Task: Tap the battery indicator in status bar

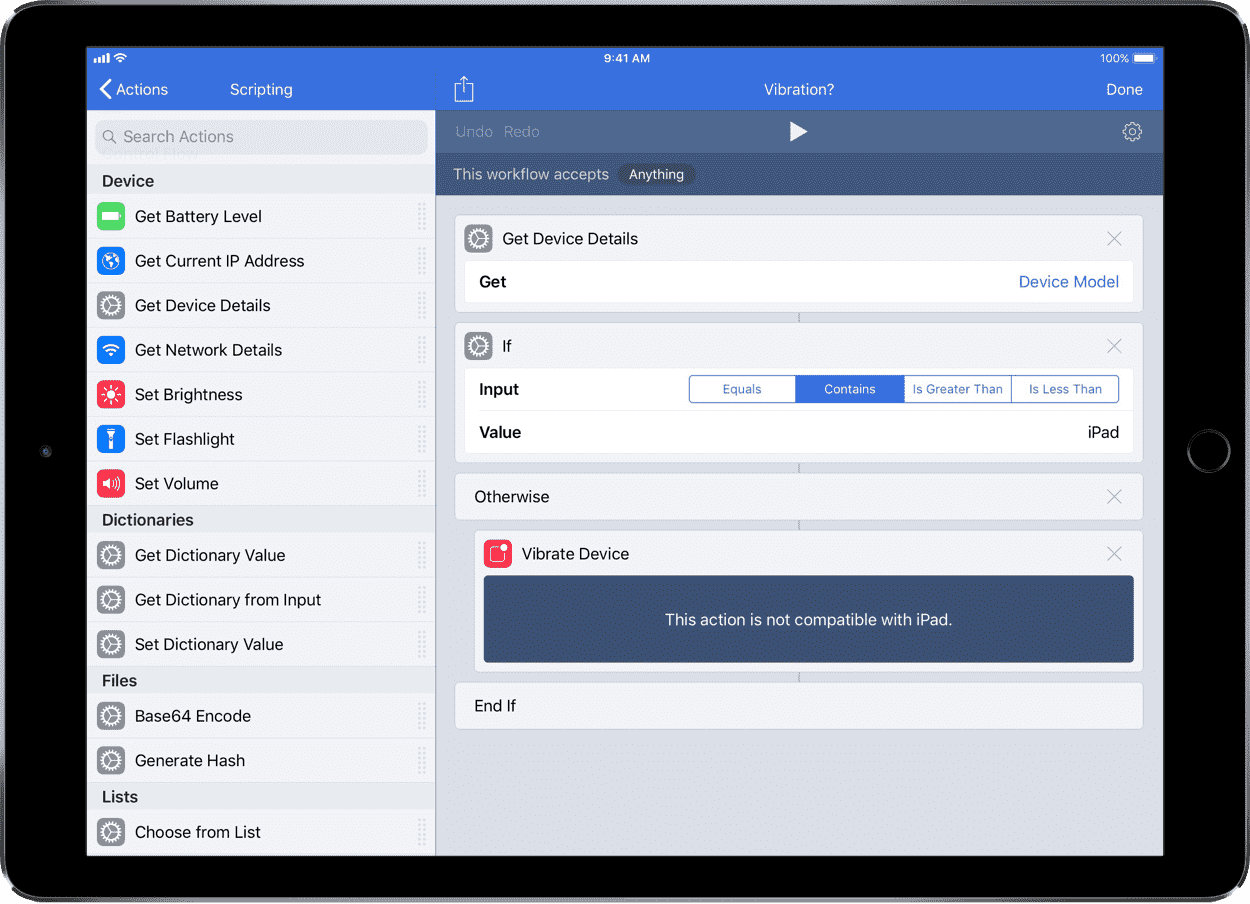Action: coord(1144,58)
